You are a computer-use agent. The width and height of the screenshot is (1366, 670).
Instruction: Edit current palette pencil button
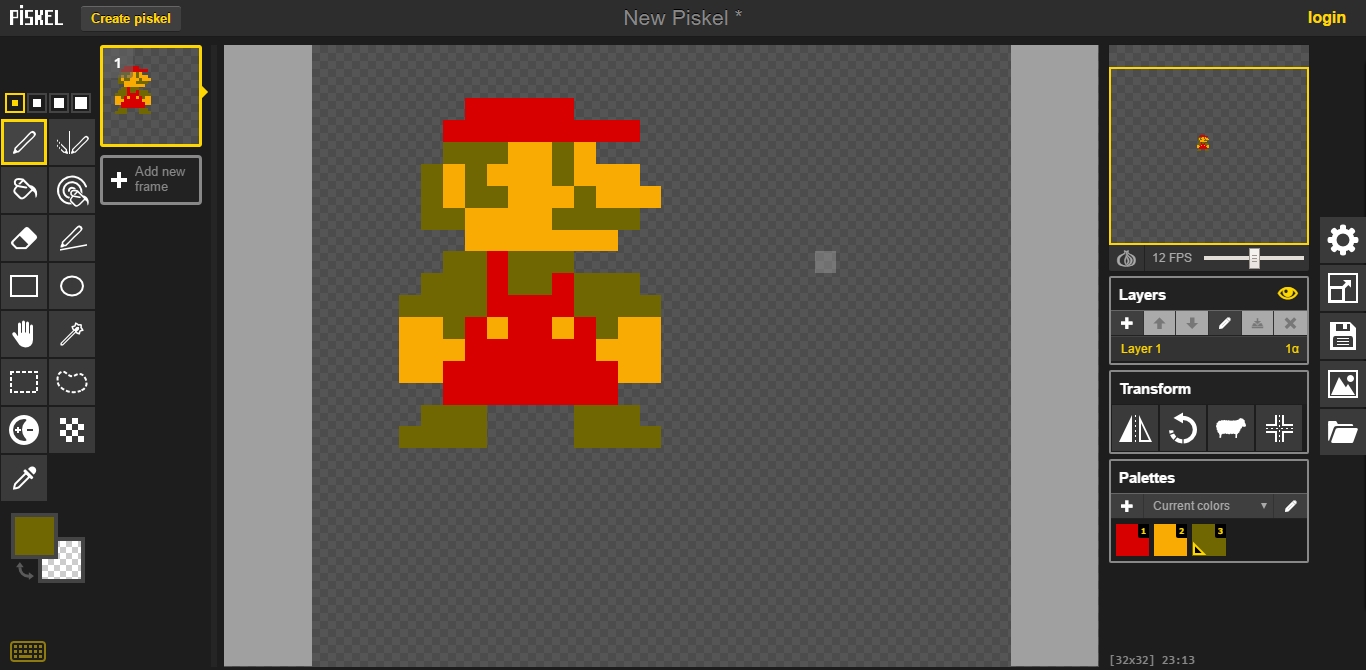pos(1290,506)
